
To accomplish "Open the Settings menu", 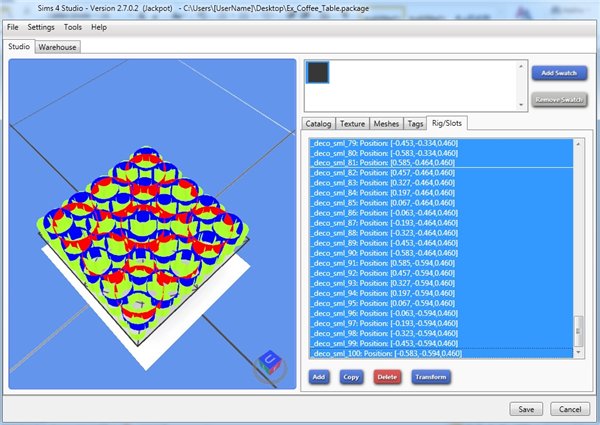I will coord(41,27).
